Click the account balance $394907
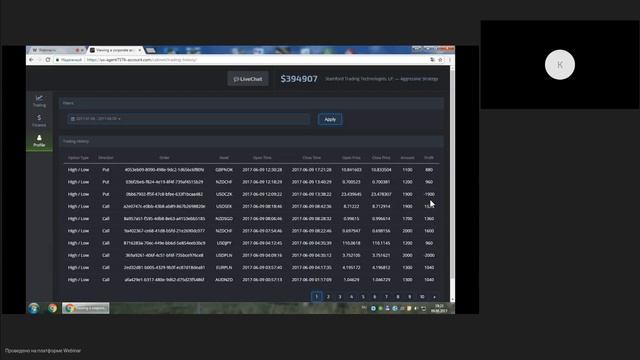This screenshot has height=360, width=640. (299, 79)
